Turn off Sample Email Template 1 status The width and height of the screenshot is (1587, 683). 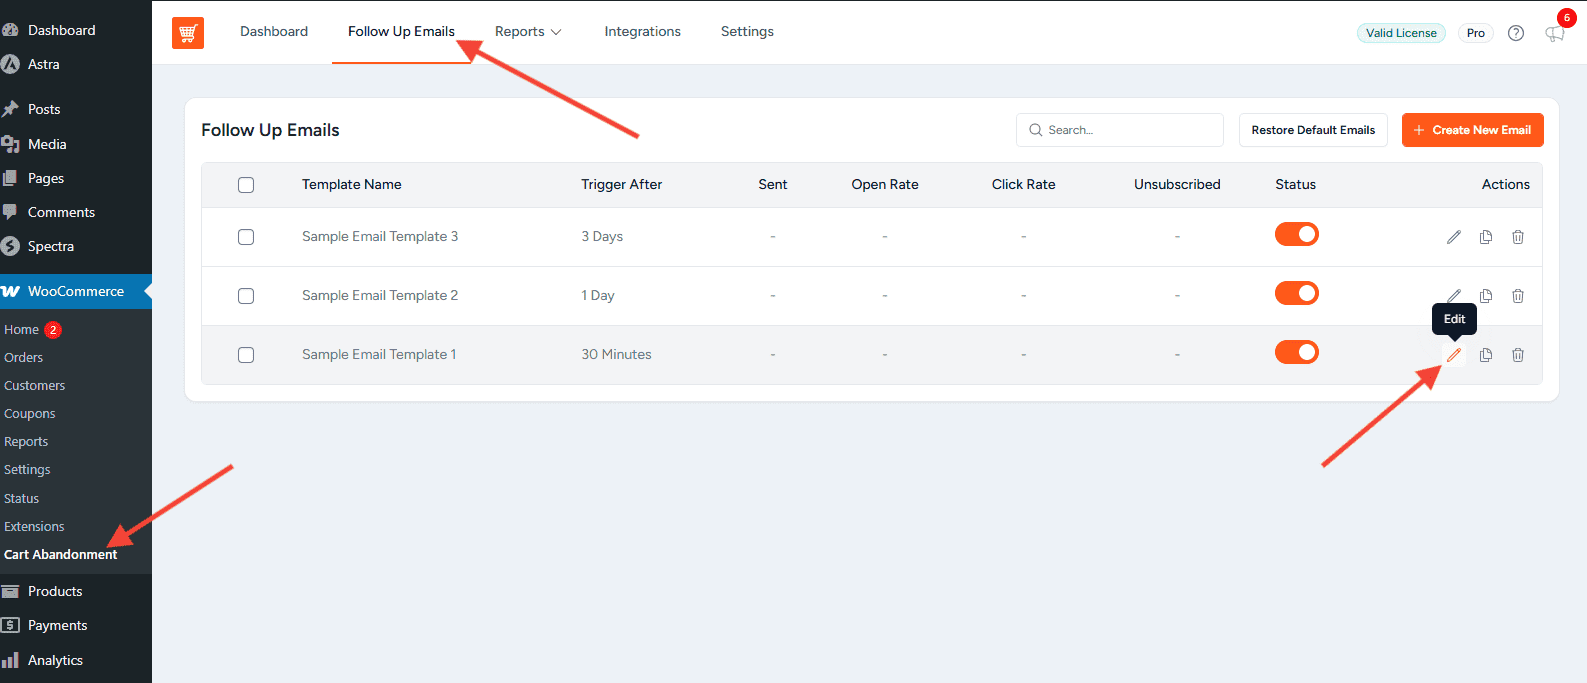pos(1296,352)
